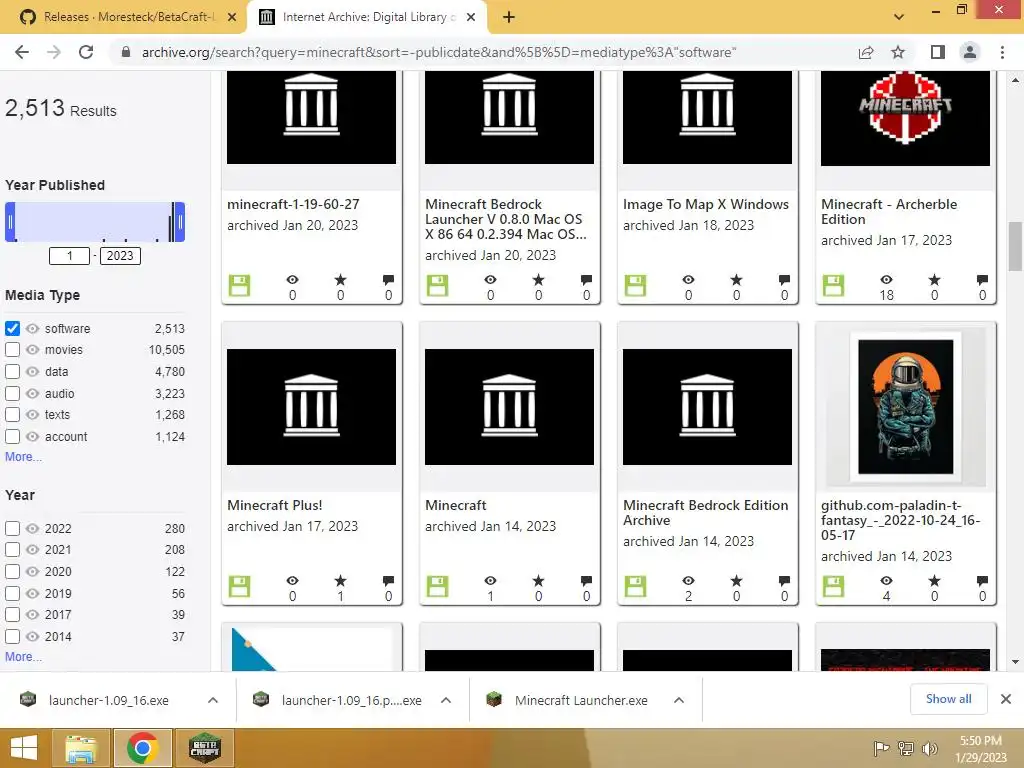
Task: Open options arrow for launcher-1.09_16.exe download
Action: pos(213,700)
